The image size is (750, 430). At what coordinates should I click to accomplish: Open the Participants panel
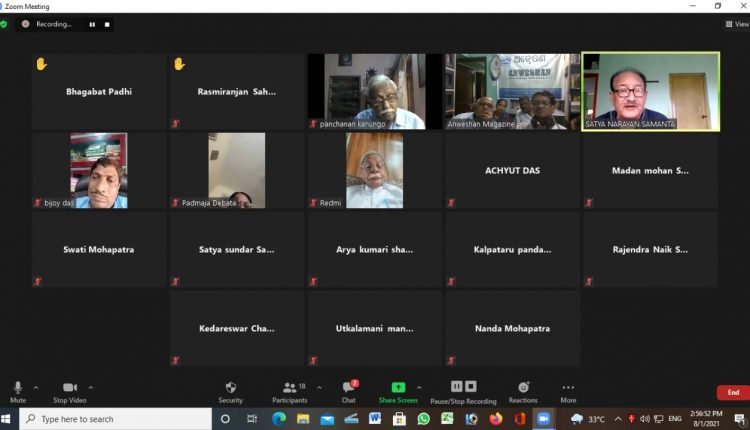pos(290,390)
